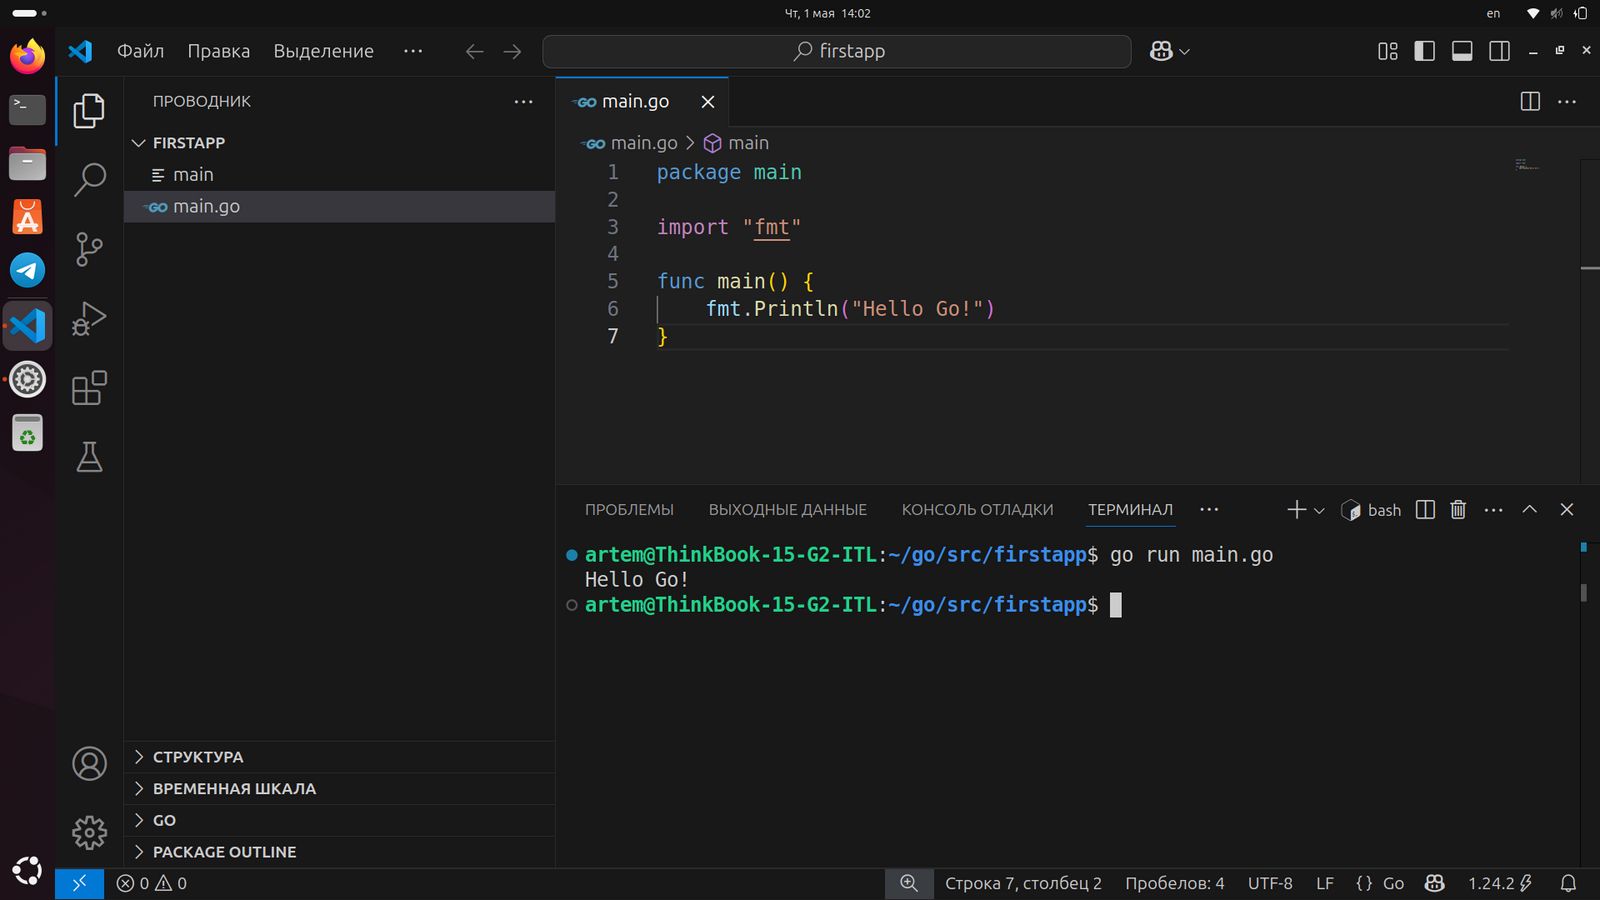Open the Extensions view
This screenshot has width=1600, height=900.
[89, 388]
